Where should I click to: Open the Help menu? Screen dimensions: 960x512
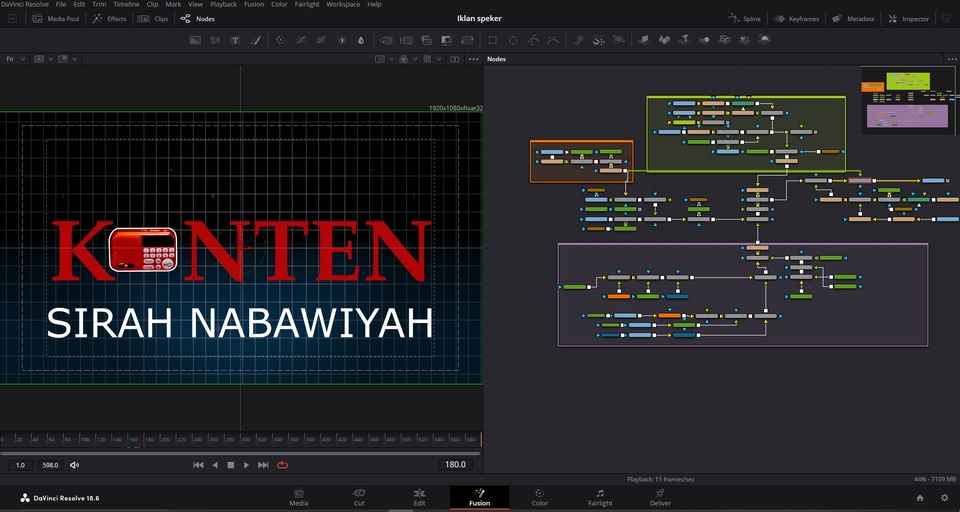(374, 4)
